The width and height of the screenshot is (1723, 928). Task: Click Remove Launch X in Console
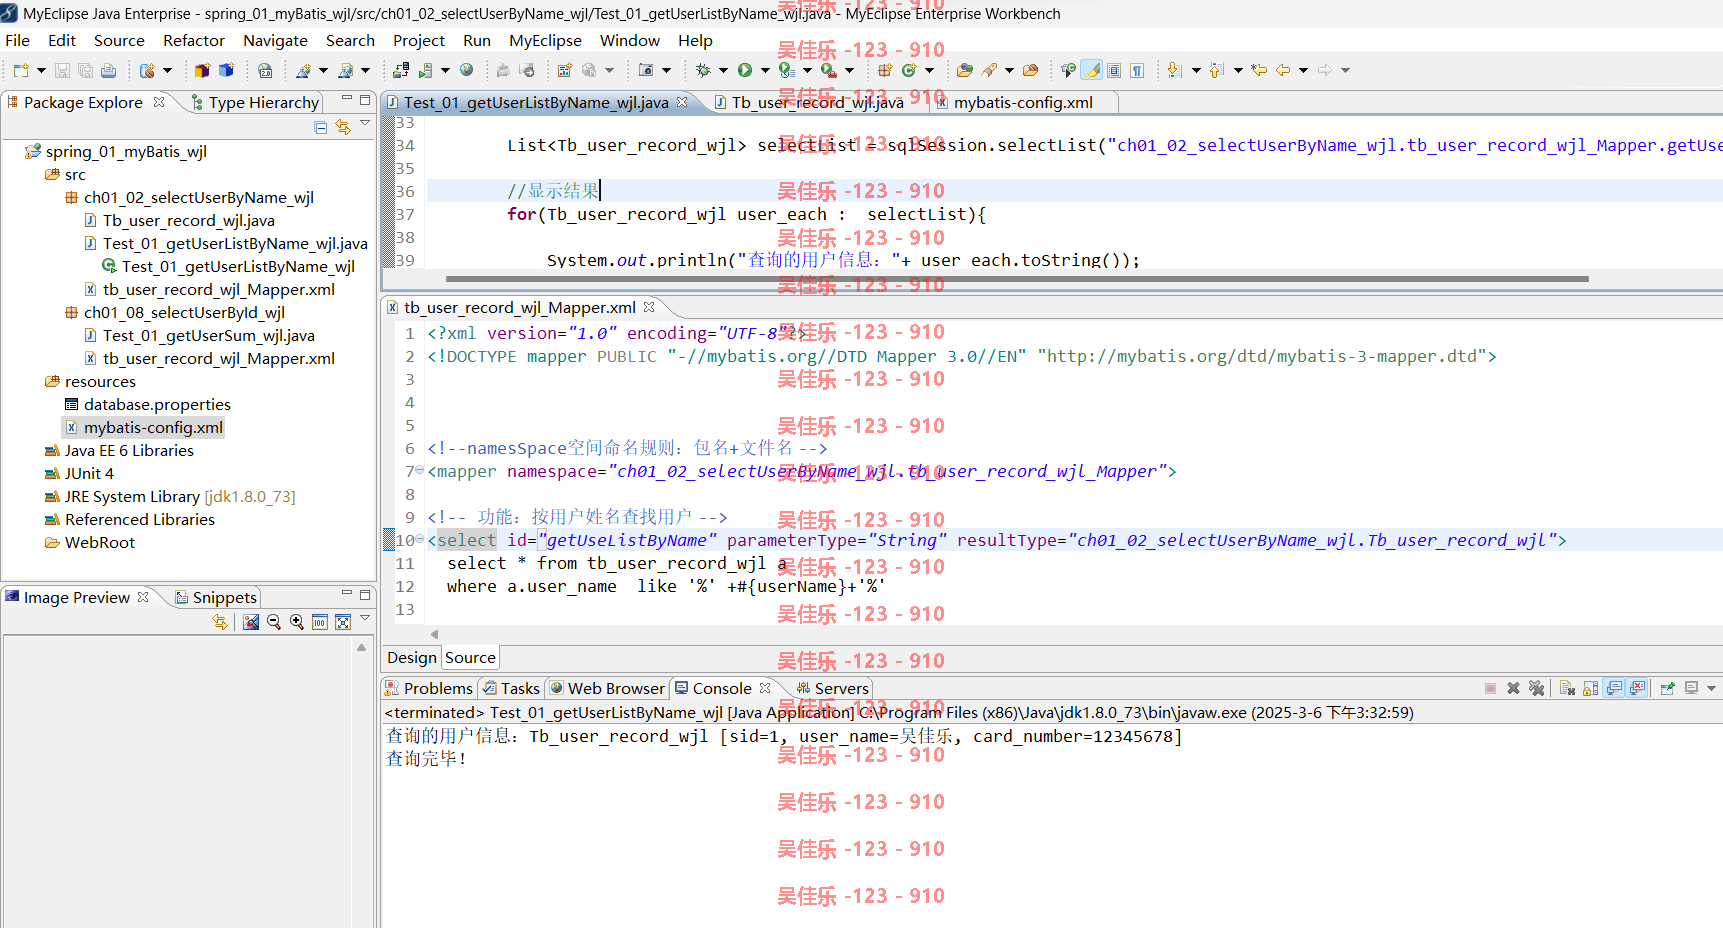tap(1513, 688)
